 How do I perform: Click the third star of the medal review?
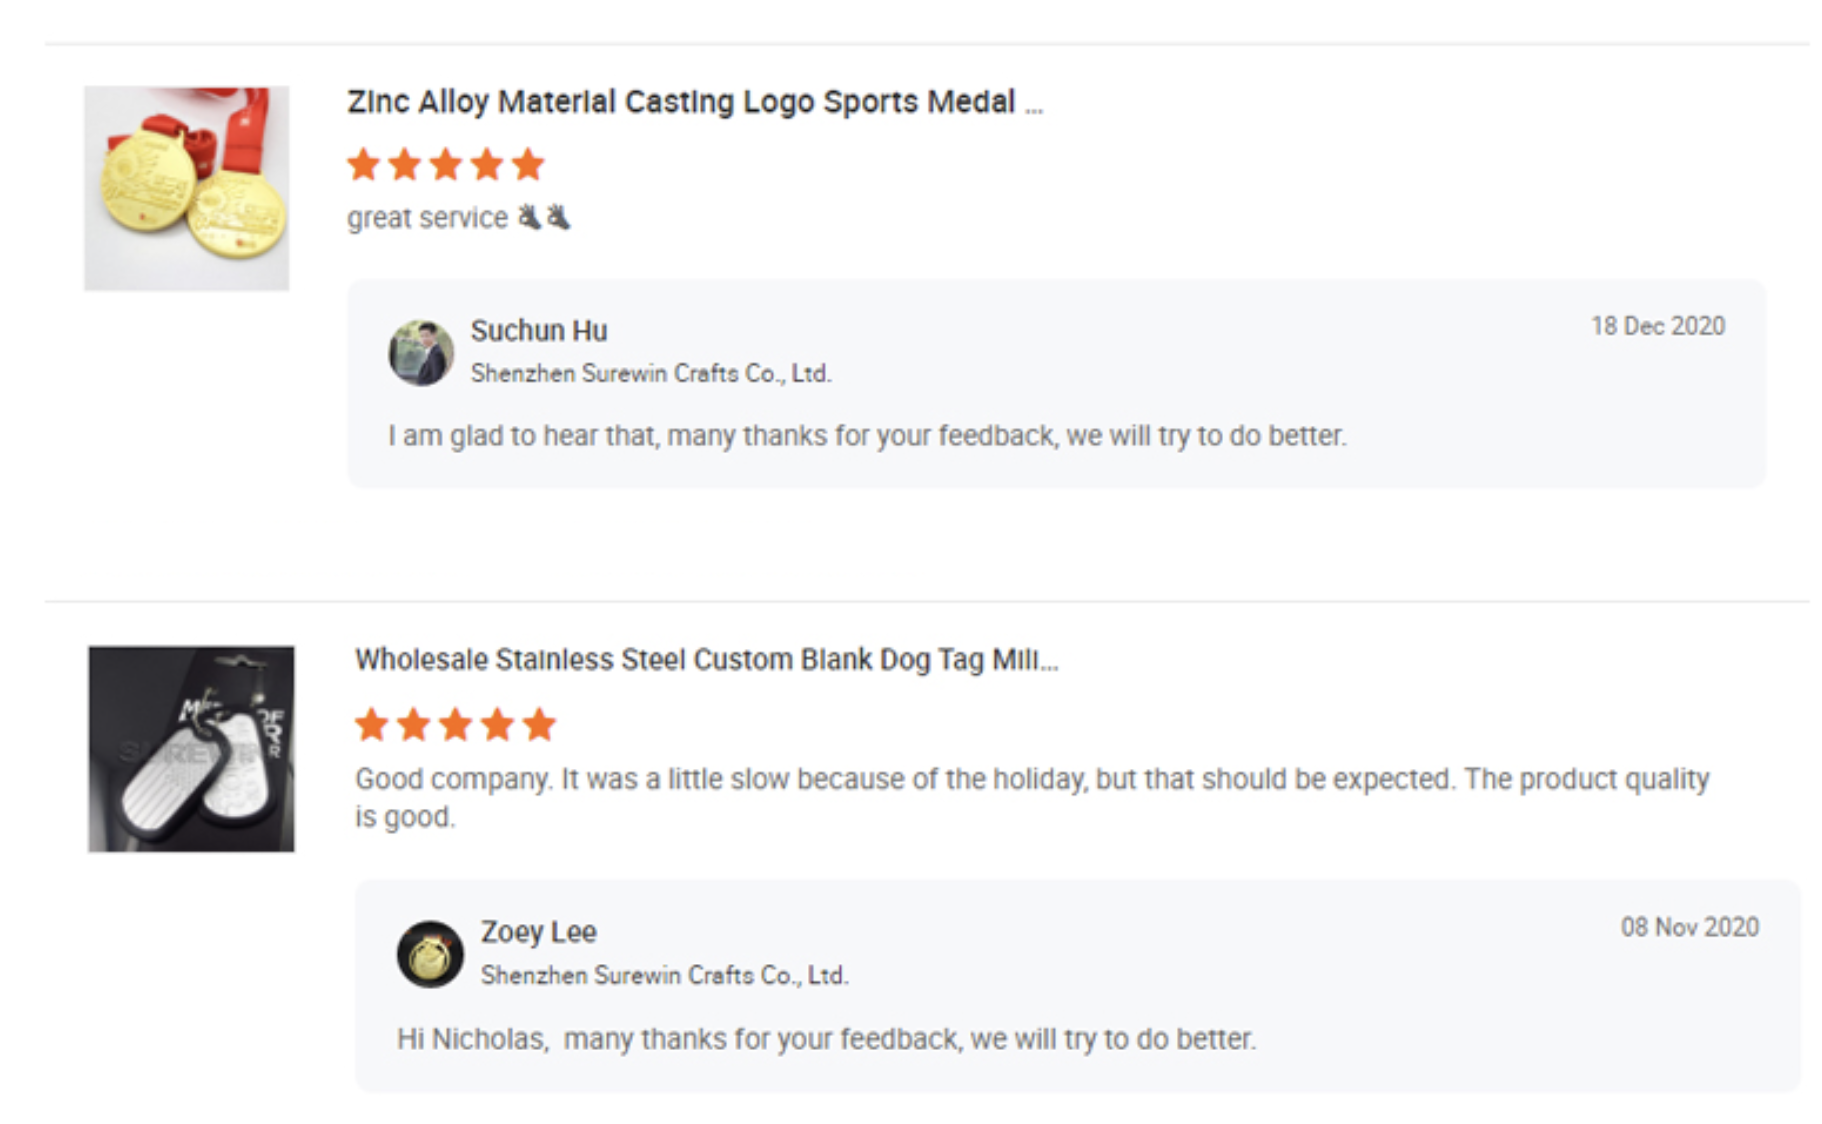pyautogui.click(x=446, y=164)
